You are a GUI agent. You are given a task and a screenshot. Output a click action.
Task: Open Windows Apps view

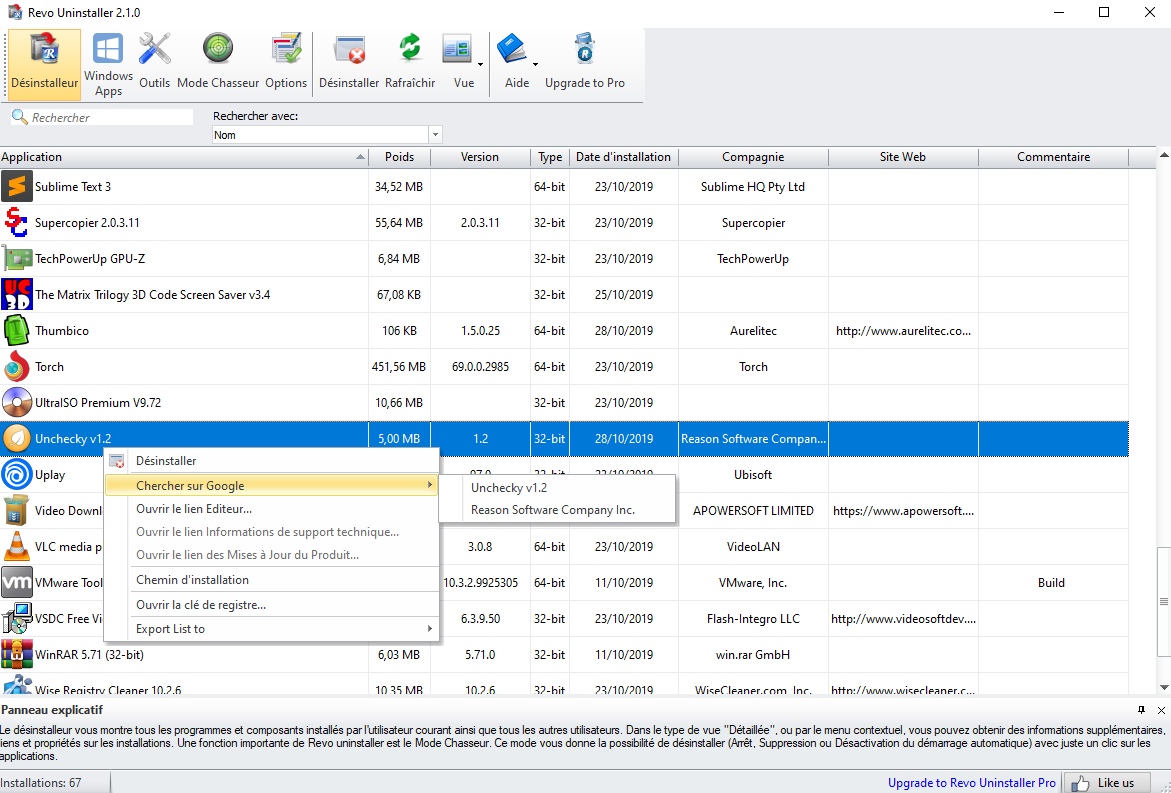108,63
